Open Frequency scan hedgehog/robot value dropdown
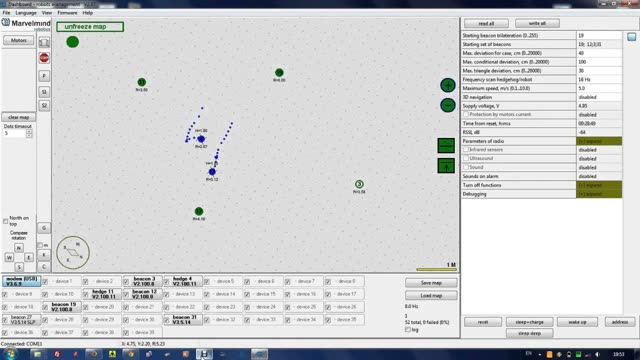The height and width of the screenshot is (360, 640). pos(599,80)
